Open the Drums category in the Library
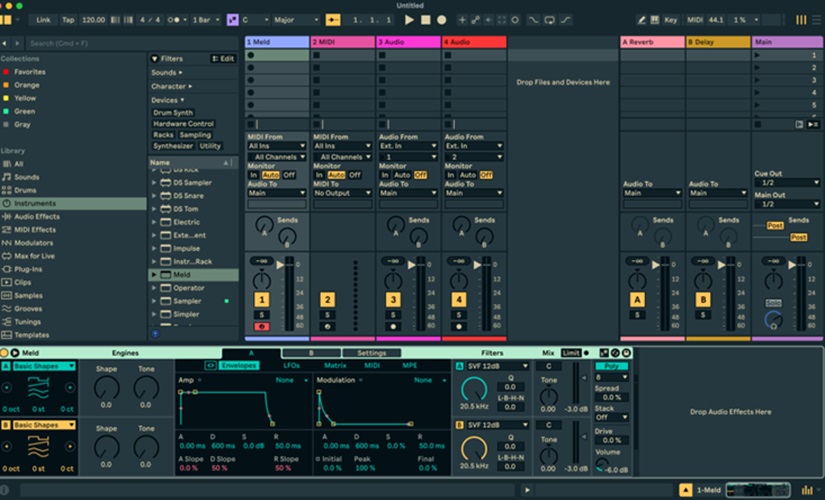825x500 pixels. [x=27, y=190]
